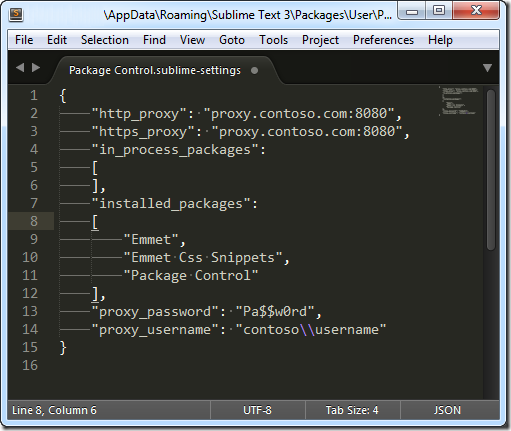Image resolution: width=511 pixels, height=431 pixels.
Task: Open the JSON syntax selector
Action: tap(447, 410)
